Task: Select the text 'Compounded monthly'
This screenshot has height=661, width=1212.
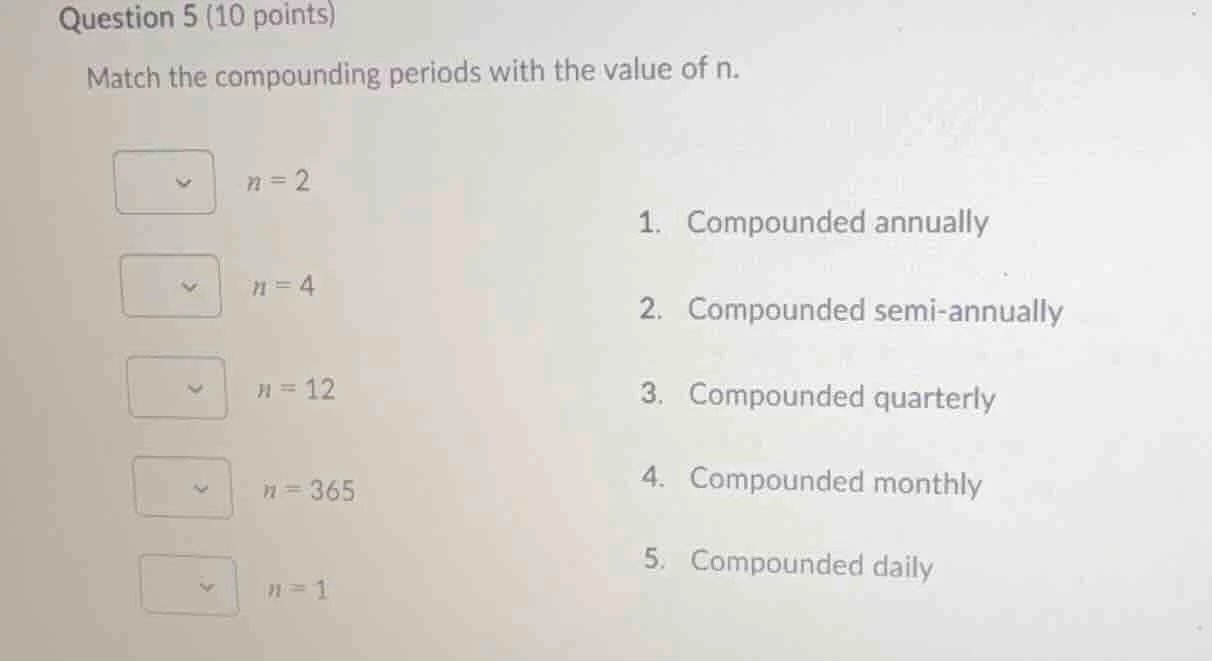Action: [x=833, y=483]
